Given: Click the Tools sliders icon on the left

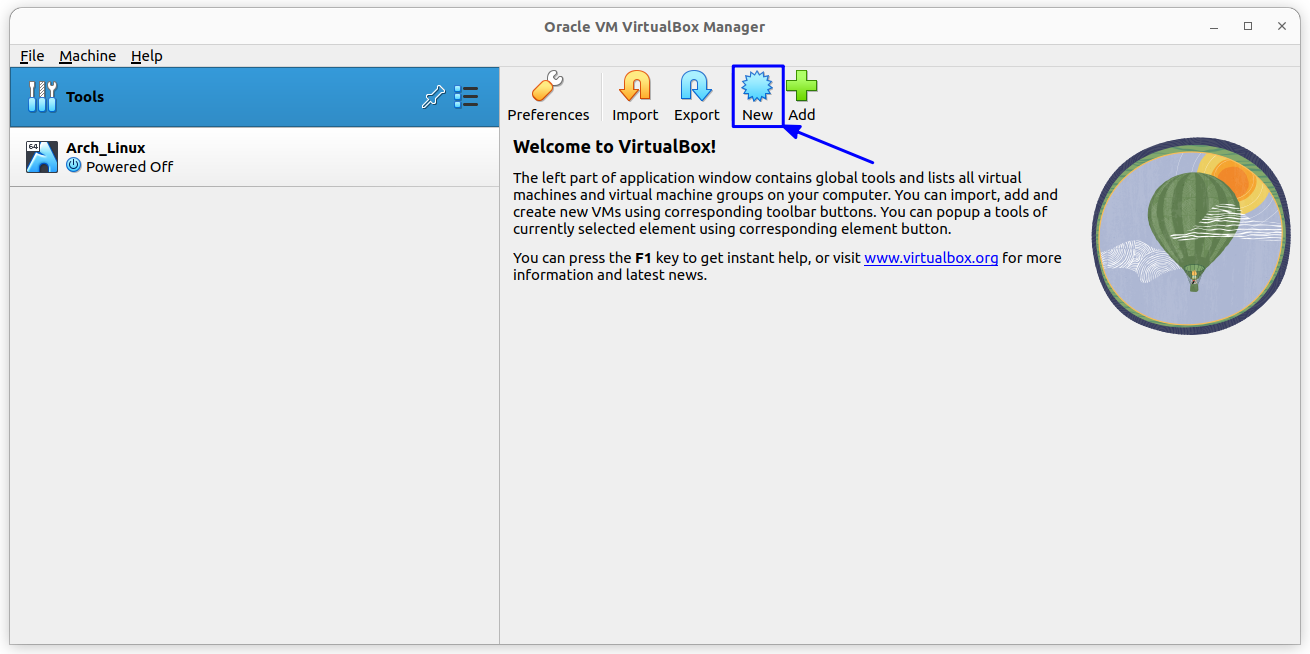Looking at the screenshot, I should click(40, 96).
